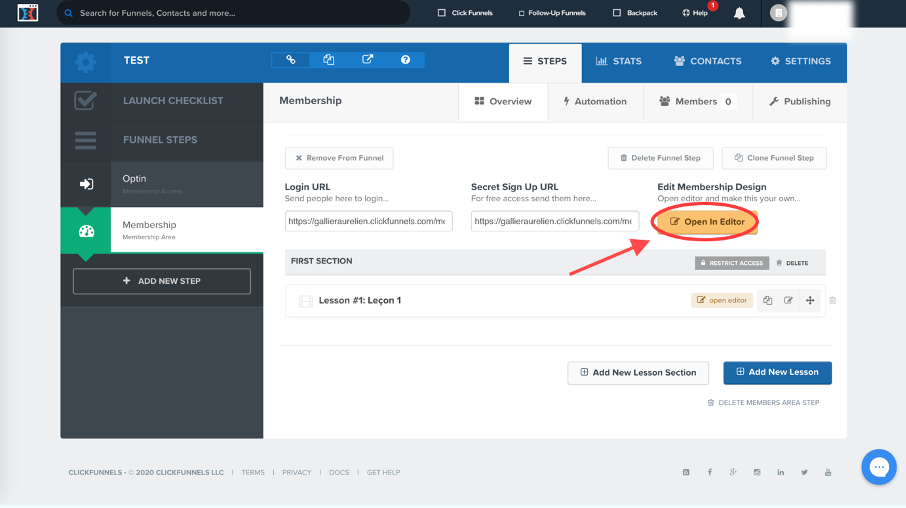Image resolution: width=906 pixels, height=508 pixels.
Task: Click the PRIVACY footer link
Action: pos(296,473)
